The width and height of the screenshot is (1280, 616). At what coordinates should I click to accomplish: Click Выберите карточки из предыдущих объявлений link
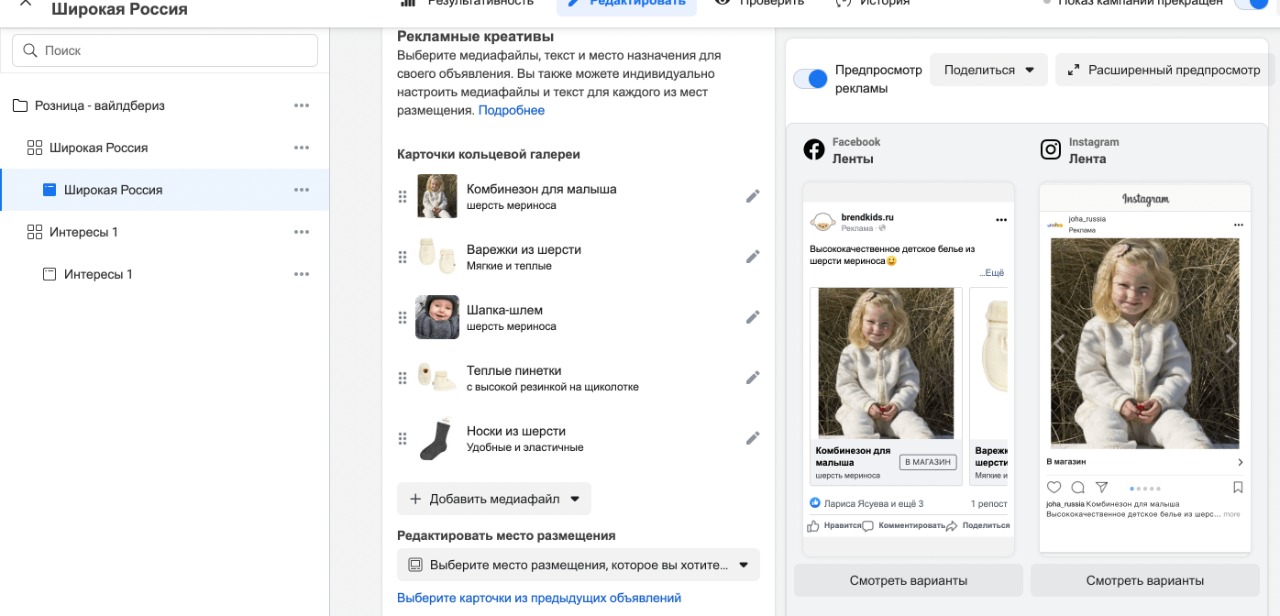(x=539, y=598)
